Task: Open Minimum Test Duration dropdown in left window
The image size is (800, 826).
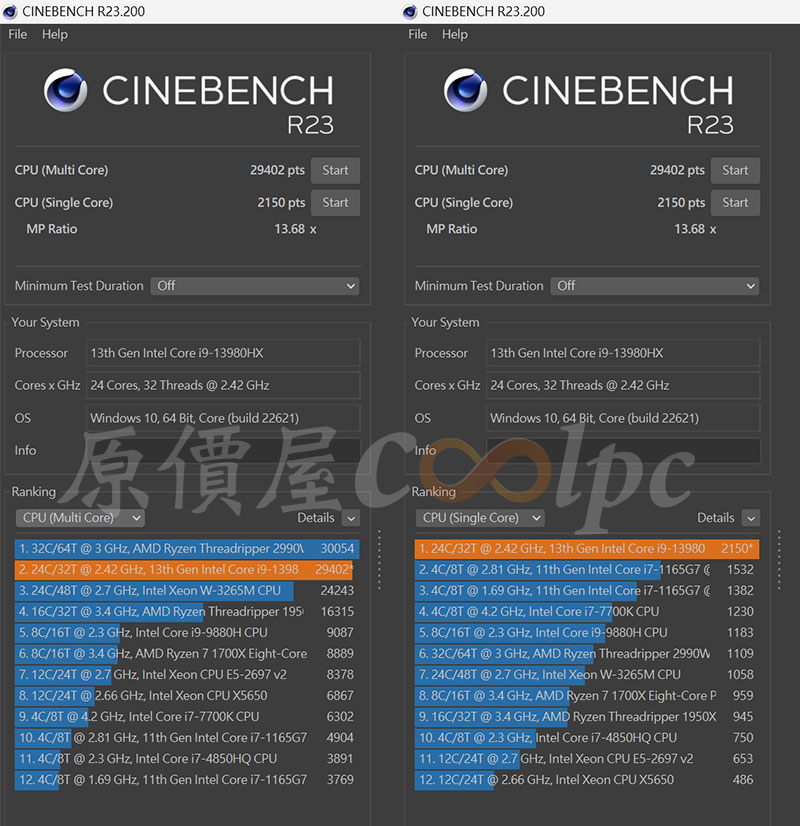Action: [x=255, y=286]
